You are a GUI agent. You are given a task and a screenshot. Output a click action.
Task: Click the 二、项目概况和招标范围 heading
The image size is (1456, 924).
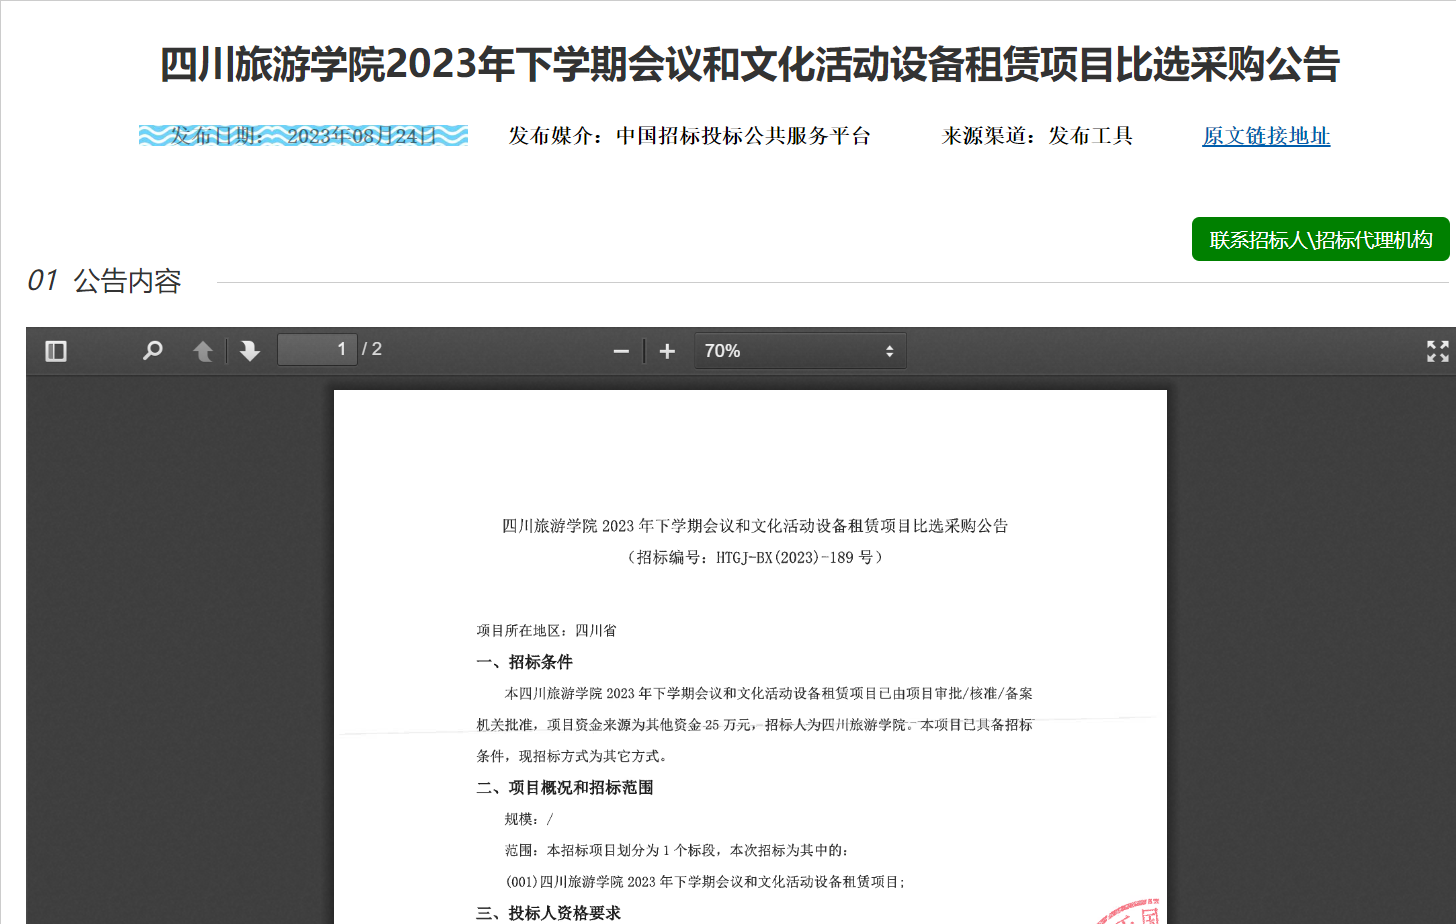(x=565, y=788)
